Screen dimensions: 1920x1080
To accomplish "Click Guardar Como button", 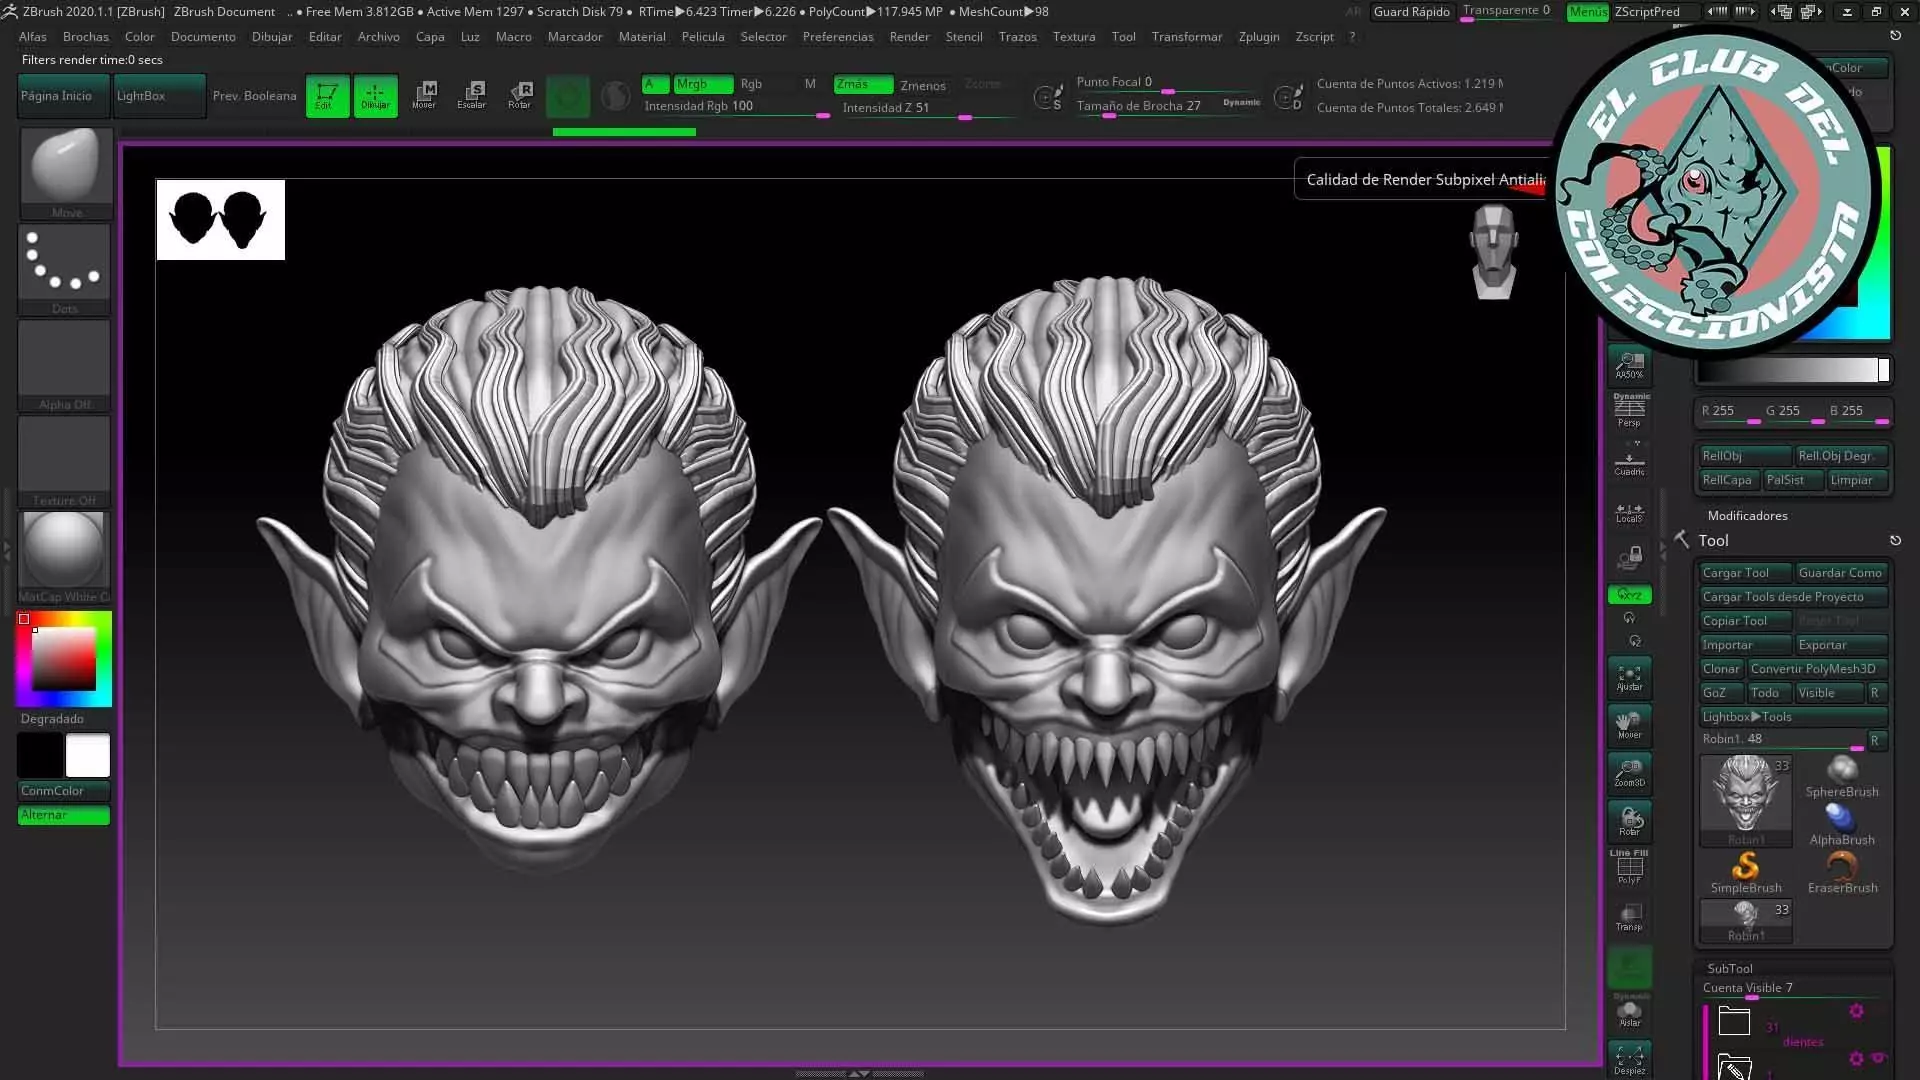I will point(1841,573).
